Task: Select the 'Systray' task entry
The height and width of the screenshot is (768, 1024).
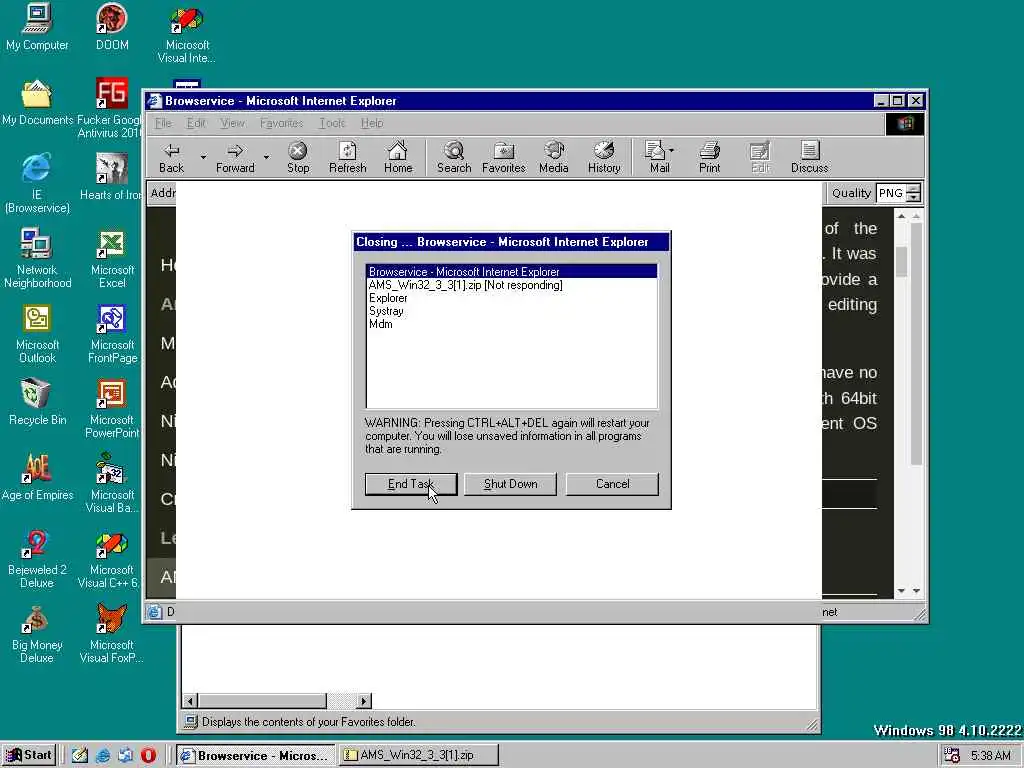Action: [512, 311]
